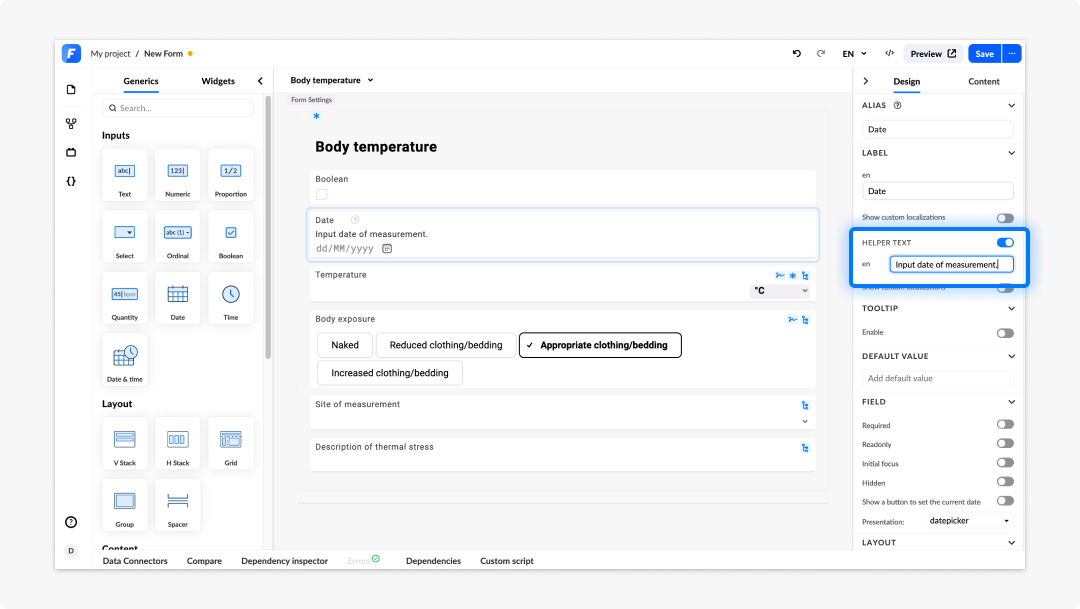Image resolution: width=1080 pixels, height=609 pixels.
Task: Add a Numeric input component
Action: [178, 175]
